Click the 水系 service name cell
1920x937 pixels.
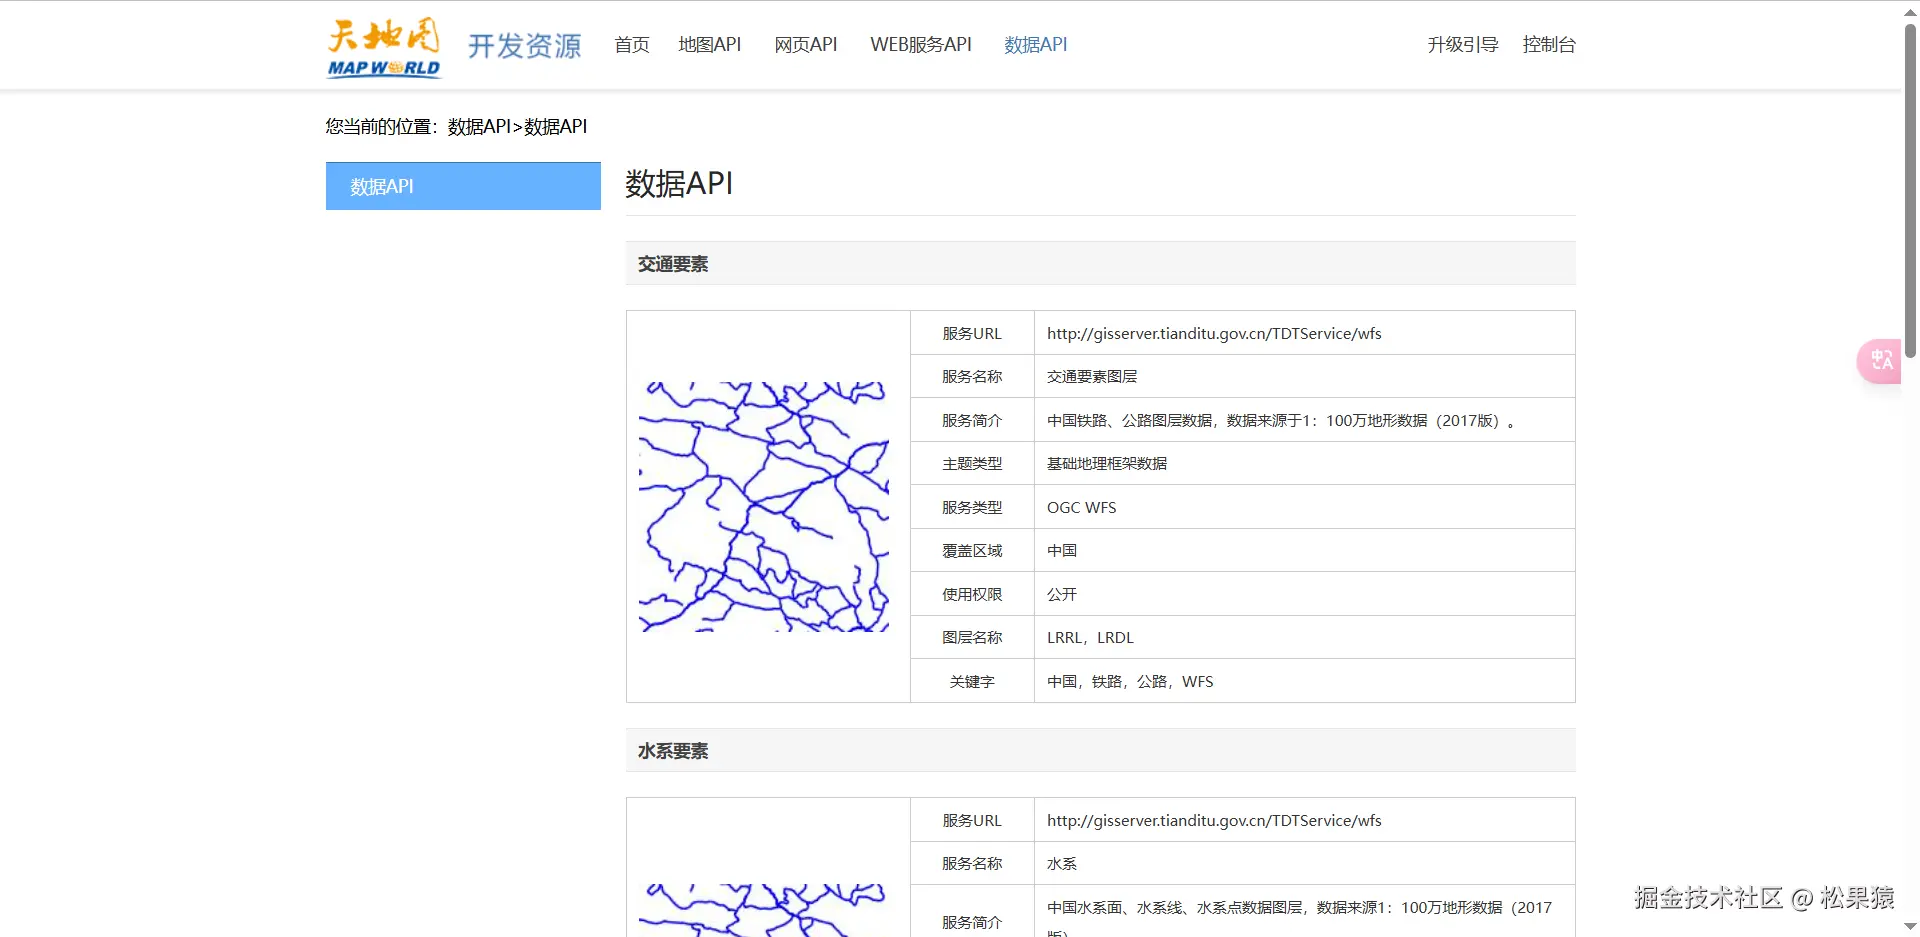click(x=1304, y=864)
